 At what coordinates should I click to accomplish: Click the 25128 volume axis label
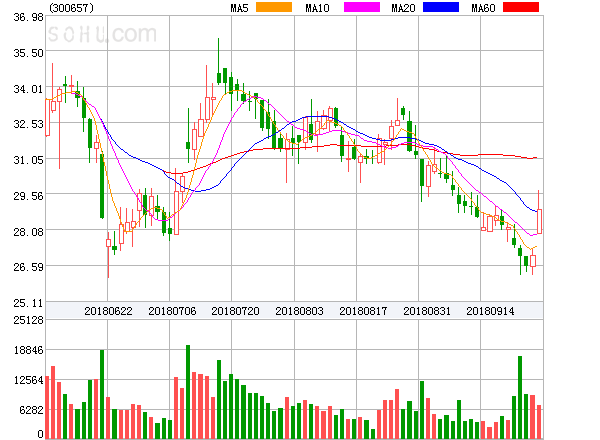click(28, 320)
